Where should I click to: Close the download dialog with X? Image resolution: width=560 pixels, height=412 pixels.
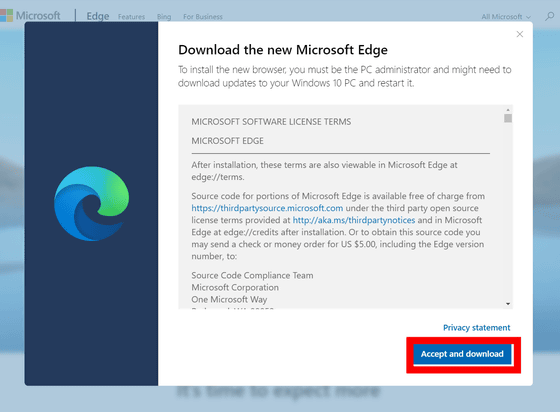click(x=520, y=34)
